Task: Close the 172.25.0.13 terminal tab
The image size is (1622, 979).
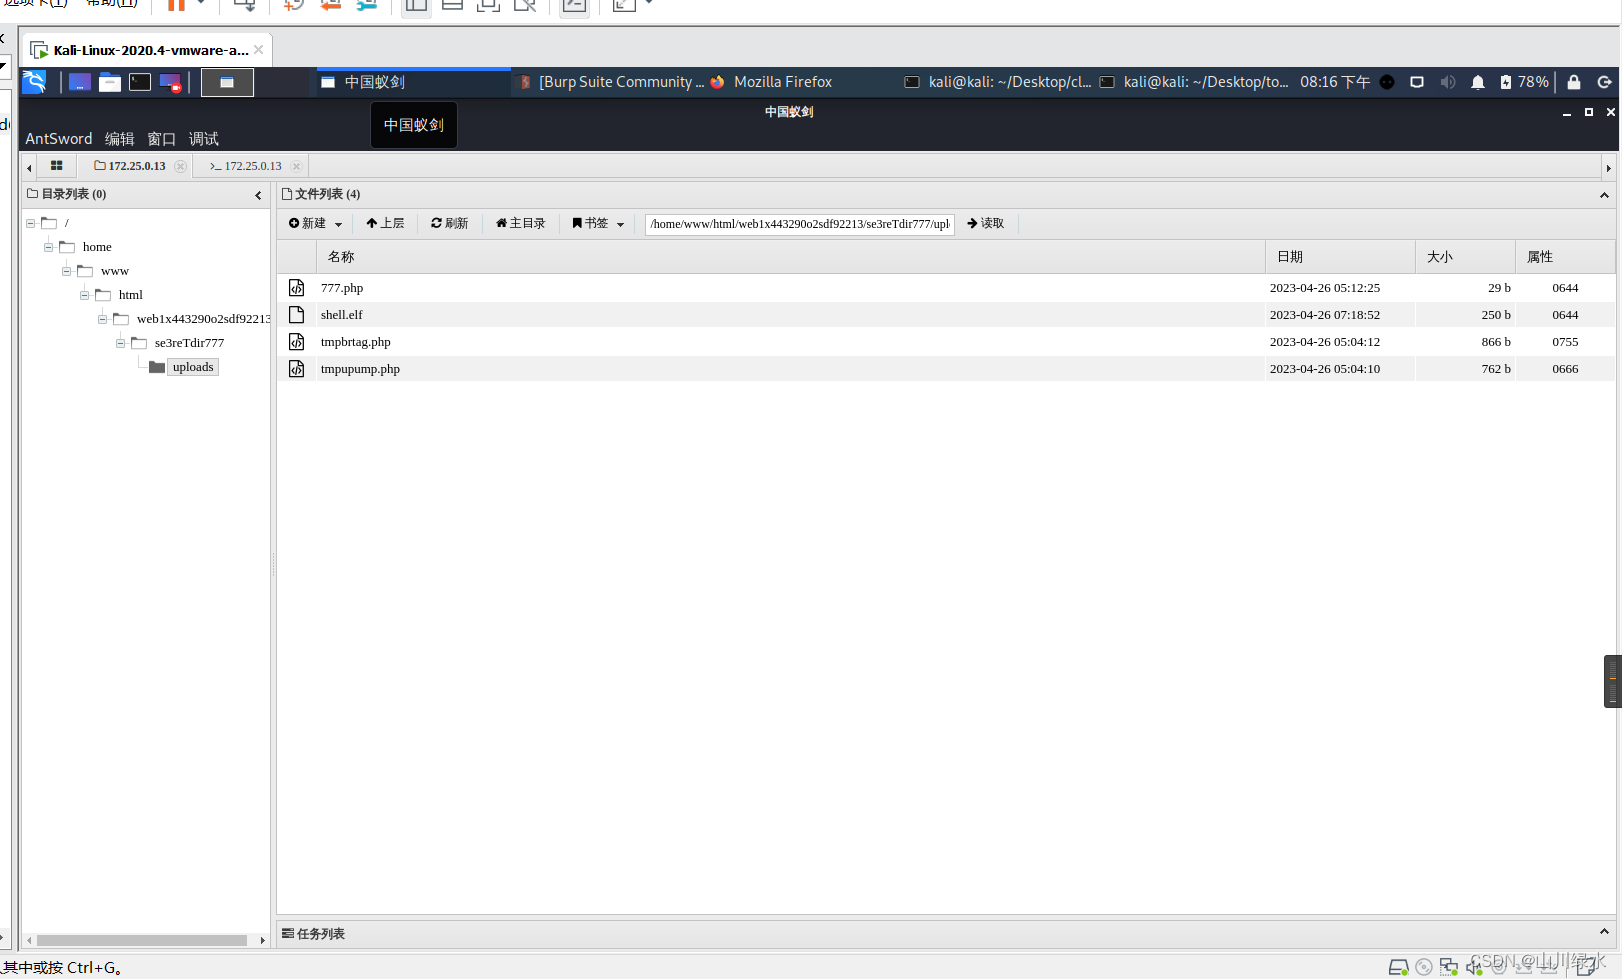Action: coord(296,166)
